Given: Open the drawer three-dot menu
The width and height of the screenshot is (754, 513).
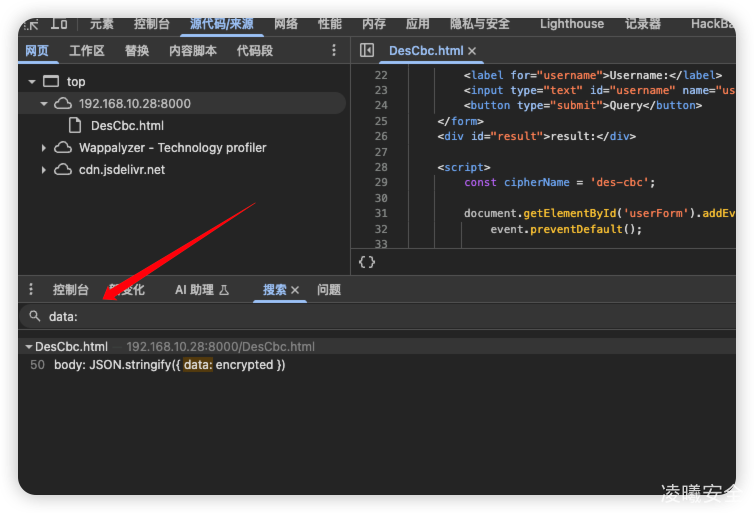Looking at the screenshot, I should [x=31, y=290].
